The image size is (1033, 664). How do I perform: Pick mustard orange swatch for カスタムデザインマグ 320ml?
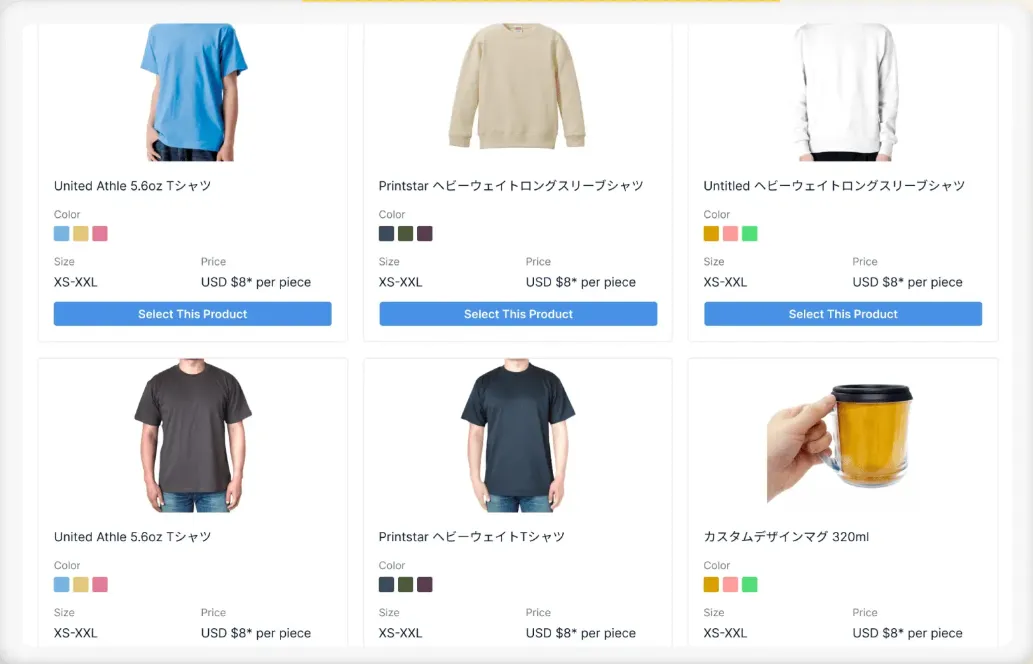[711, 585]
